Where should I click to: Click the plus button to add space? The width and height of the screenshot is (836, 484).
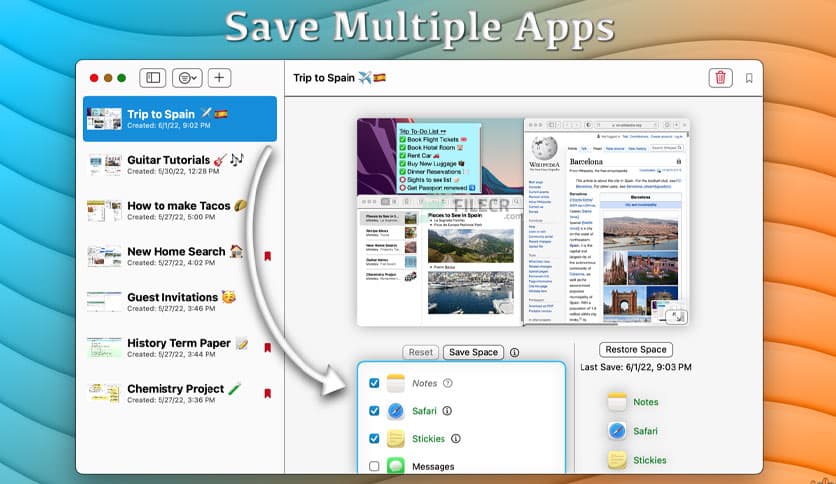click(x=219, y=77)
